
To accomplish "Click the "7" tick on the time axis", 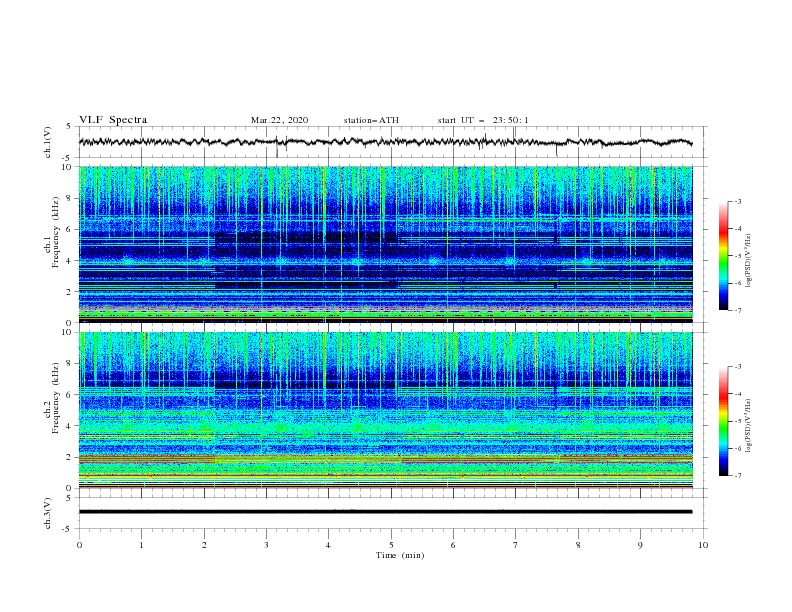I will [516, 545].
